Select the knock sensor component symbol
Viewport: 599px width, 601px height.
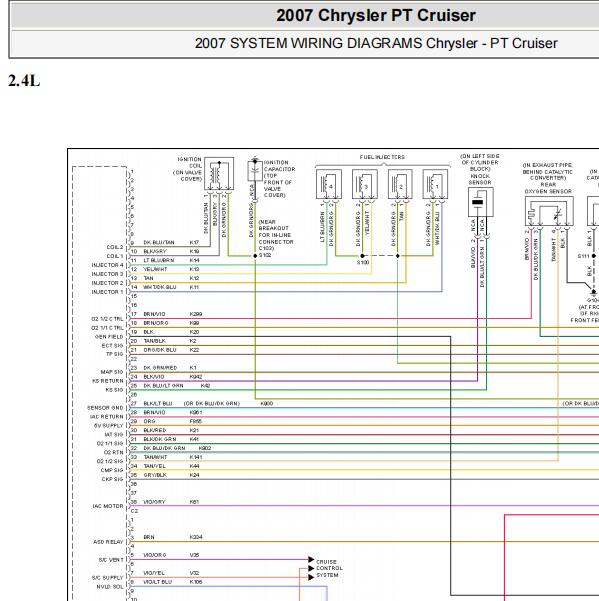pos(481,202)
